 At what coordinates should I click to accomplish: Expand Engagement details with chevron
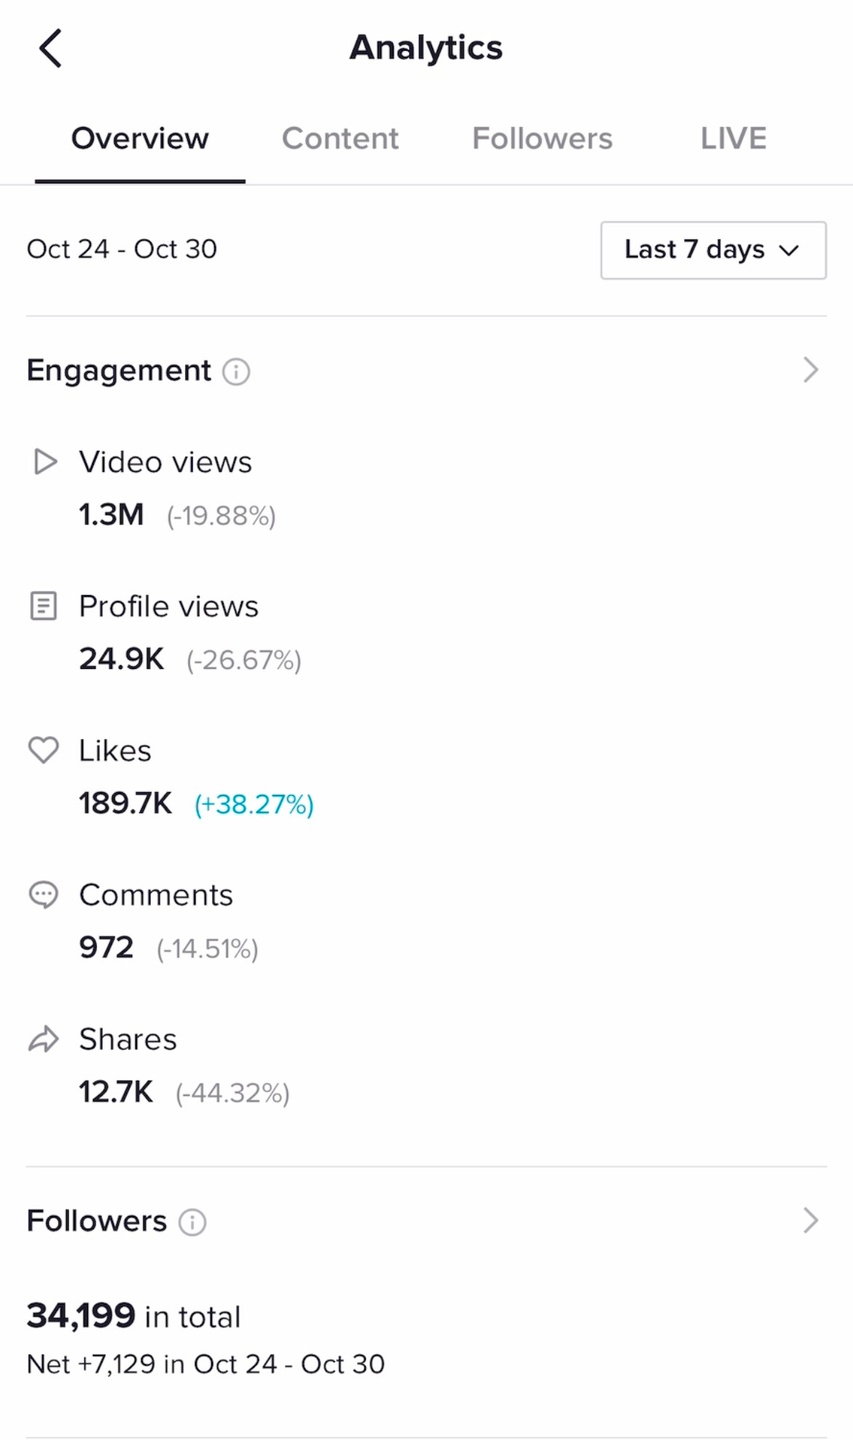(x=810, y=370)
